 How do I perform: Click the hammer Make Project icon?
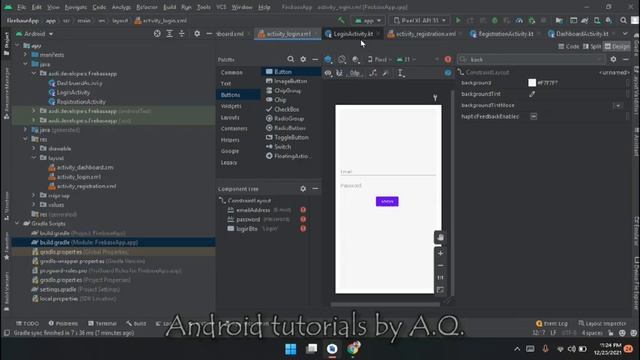click(x=341, y=20)
